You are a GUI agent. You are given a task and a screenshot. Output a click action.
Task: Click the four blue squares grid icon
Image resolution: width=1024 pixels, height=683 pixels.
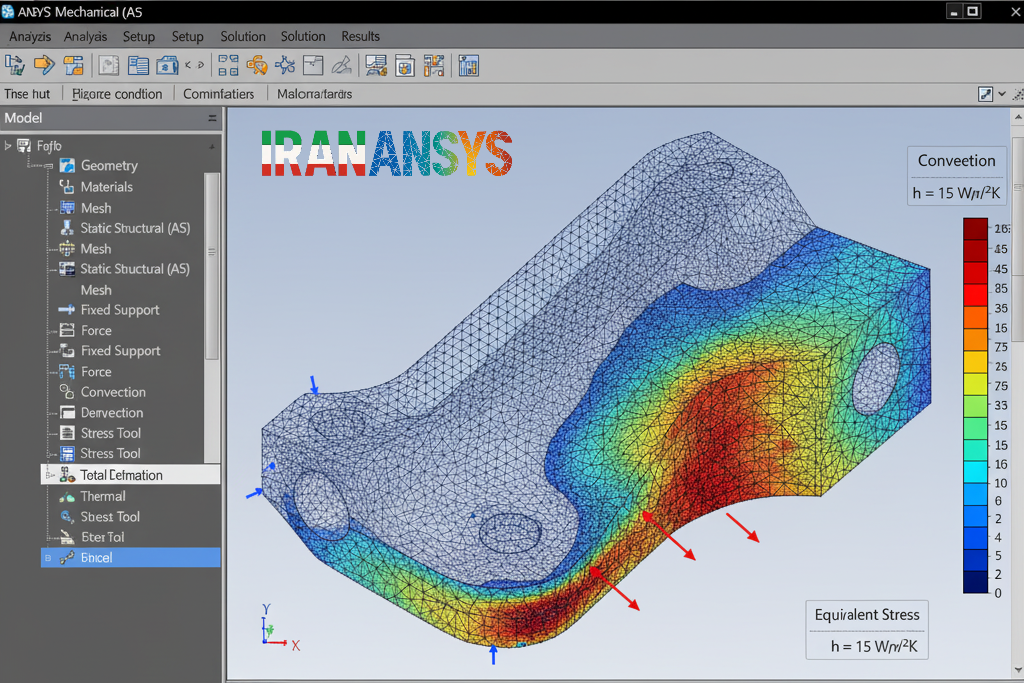[x=228, y=65]
